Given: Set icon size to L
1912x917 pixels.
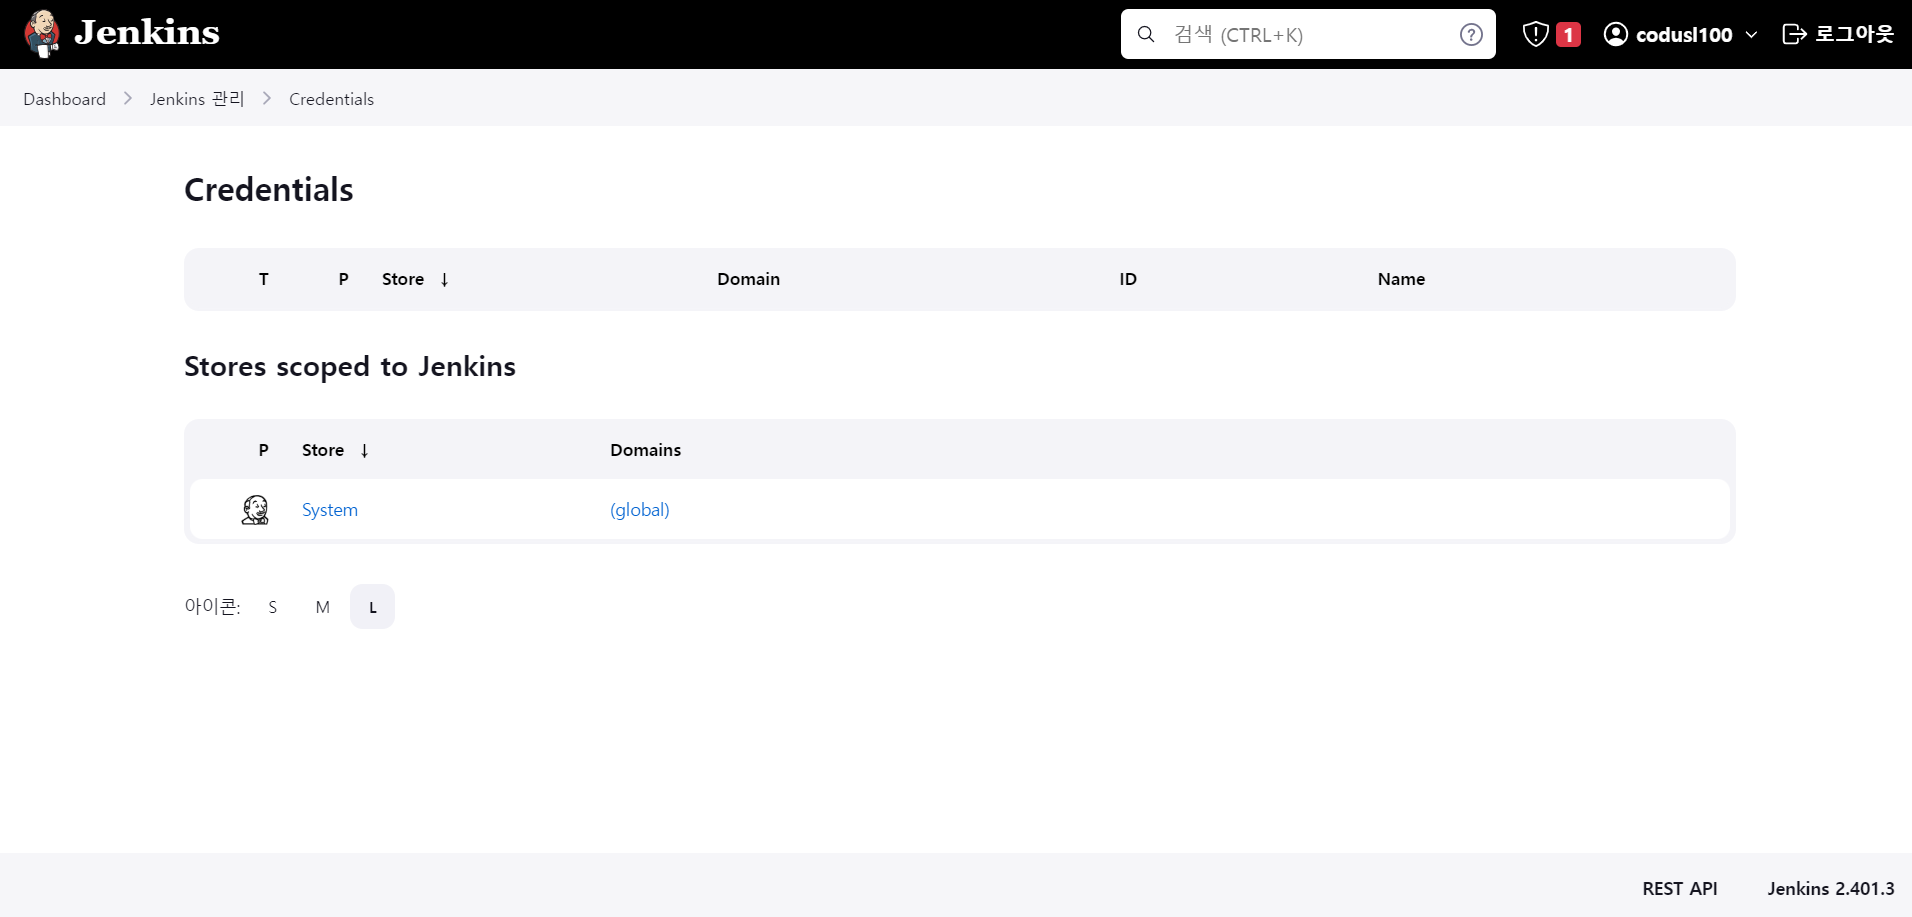Looking at the screenshot, I should coord(373,607).
